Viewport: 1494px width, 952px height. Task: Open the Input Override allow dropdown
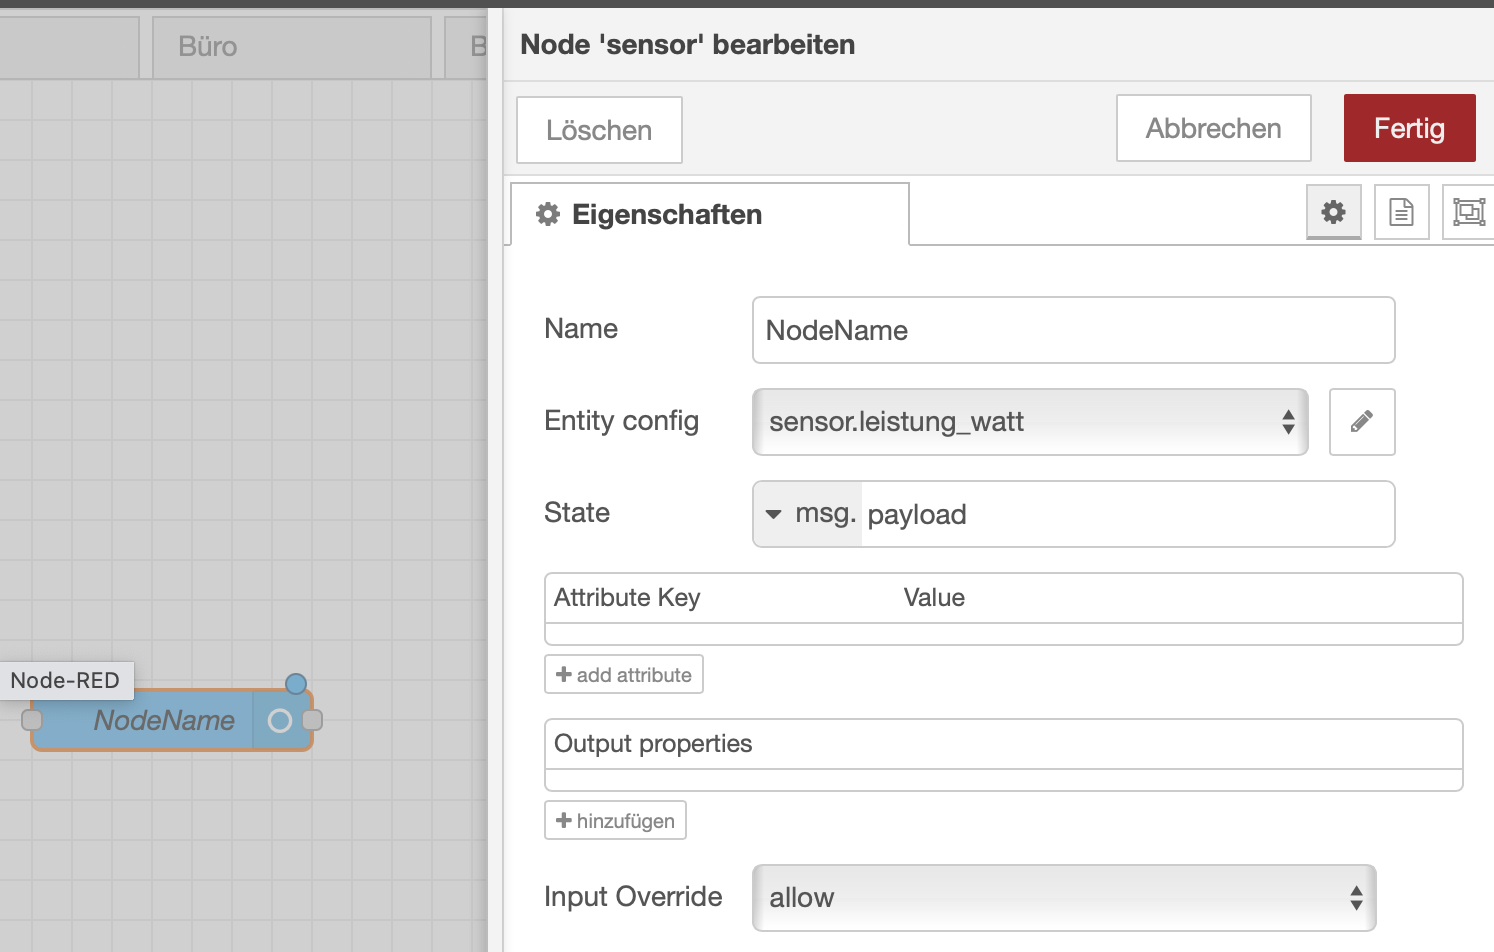1064,898
